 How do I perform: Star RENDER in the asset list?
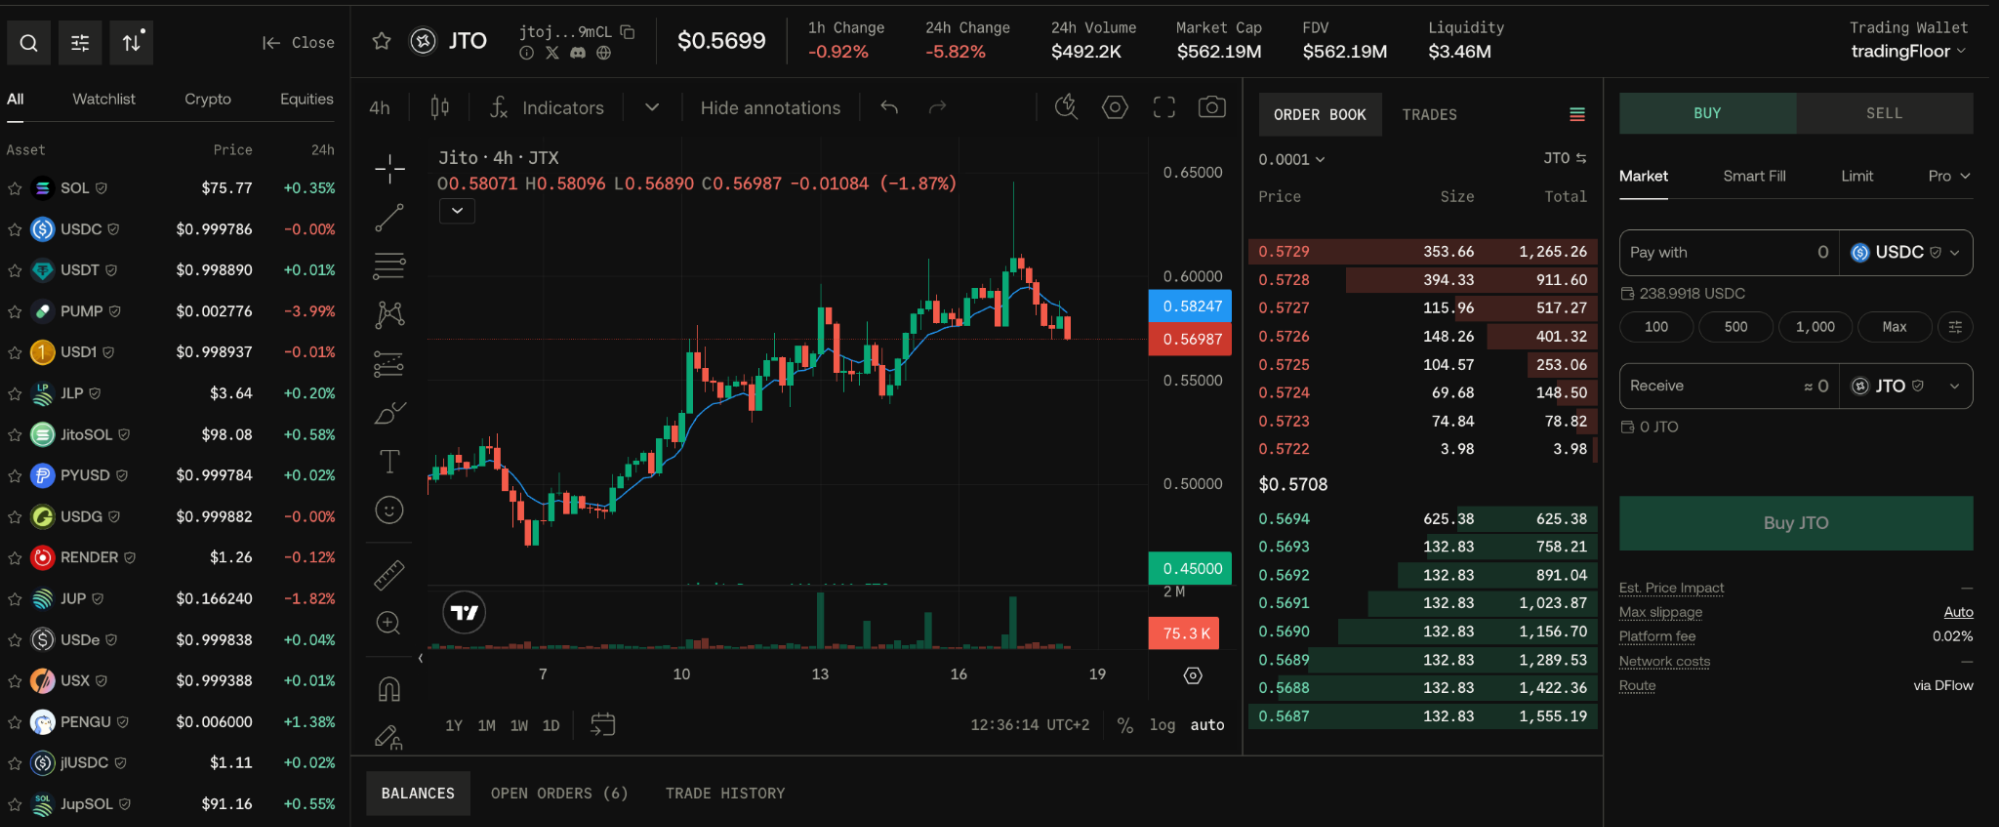click(x=15, y=558)
